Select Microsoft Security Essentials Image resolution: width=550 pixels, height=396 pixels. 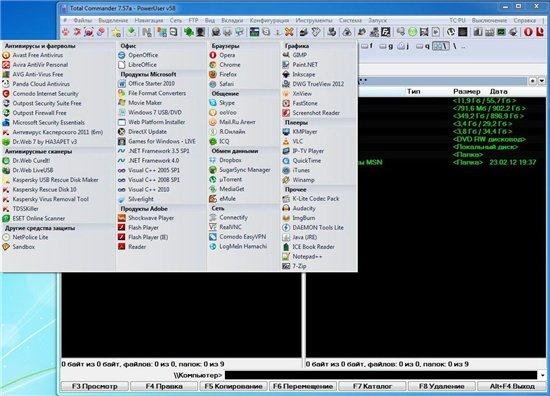tap(43, 122)
